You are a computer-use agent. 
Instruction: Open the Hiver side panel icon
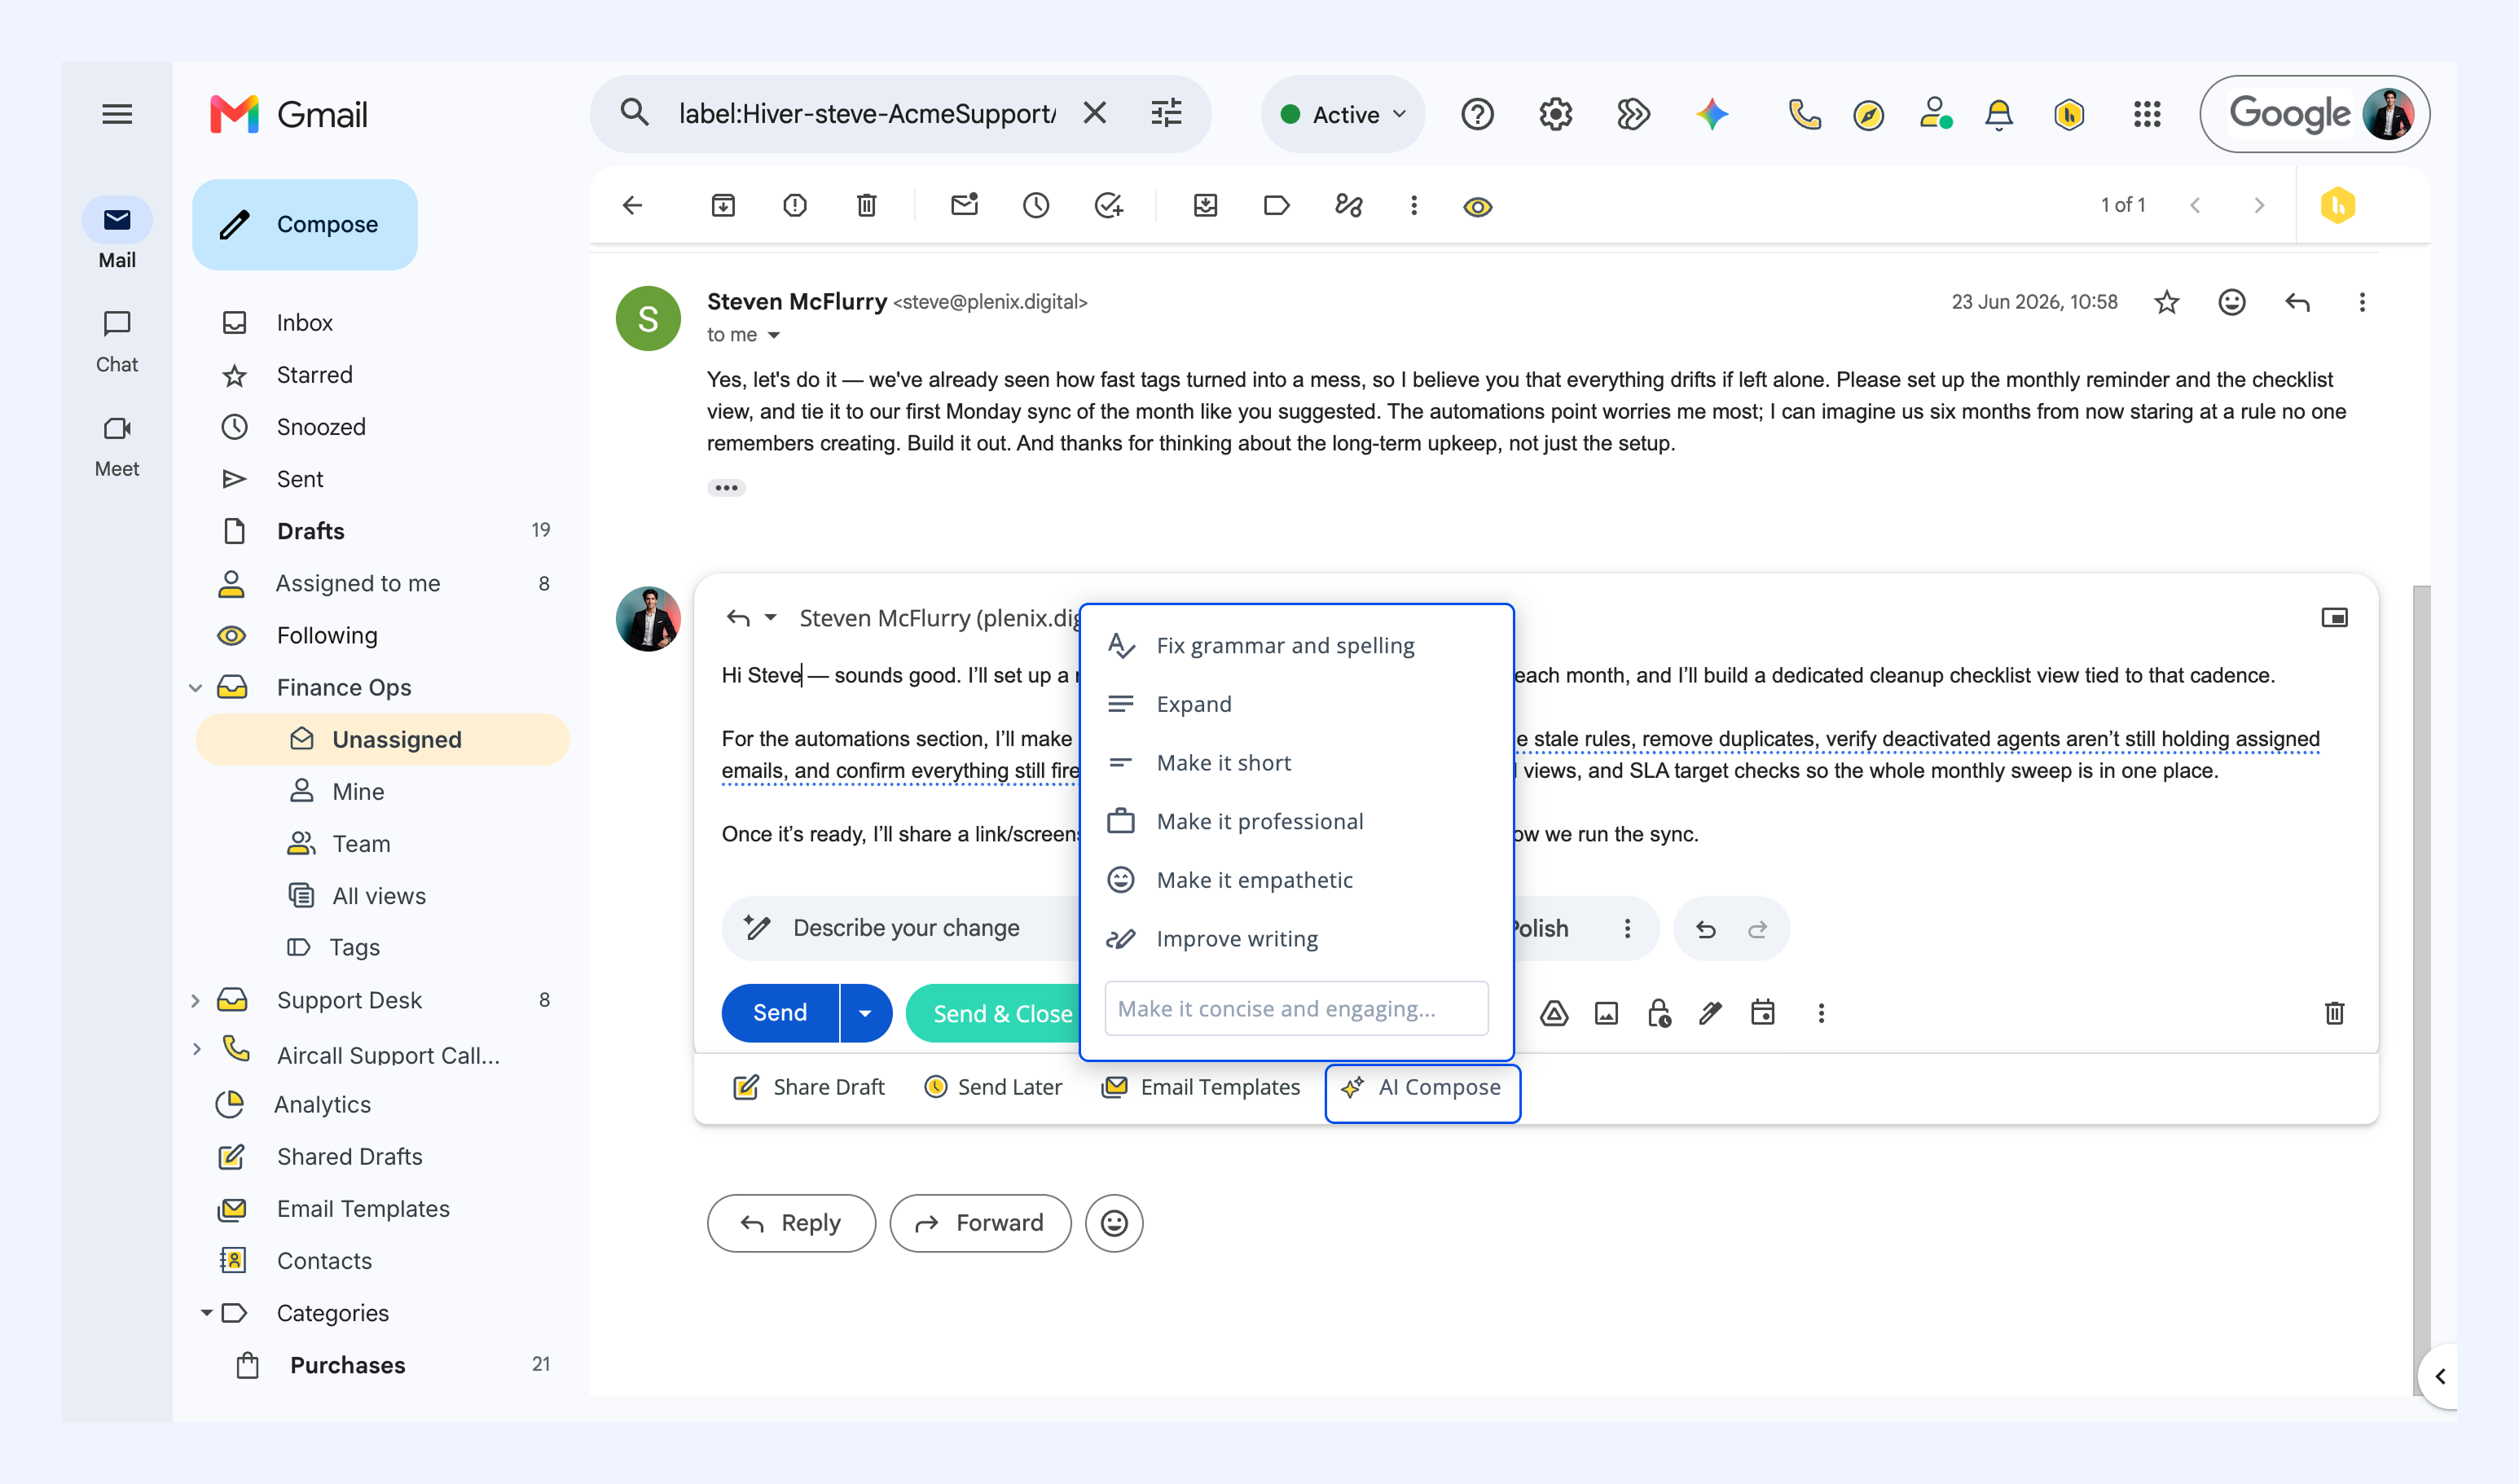[x=2338, y=205]
